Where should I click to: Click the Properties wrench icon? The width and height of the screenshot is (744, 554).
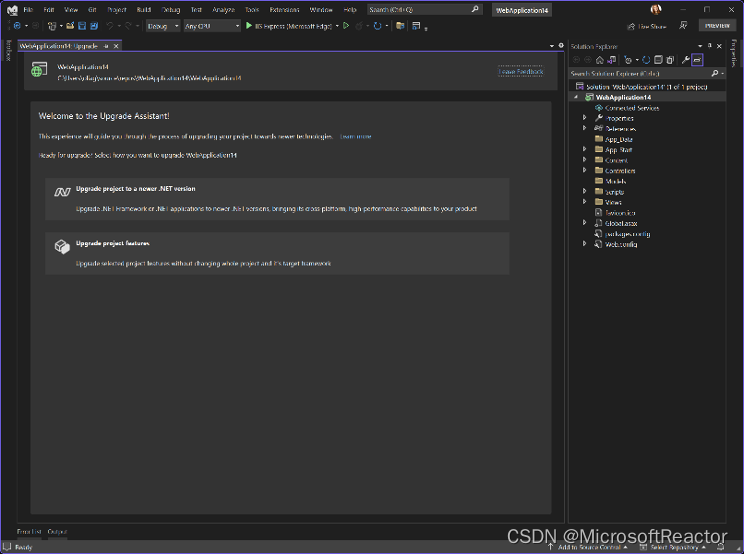click(685, 60)
